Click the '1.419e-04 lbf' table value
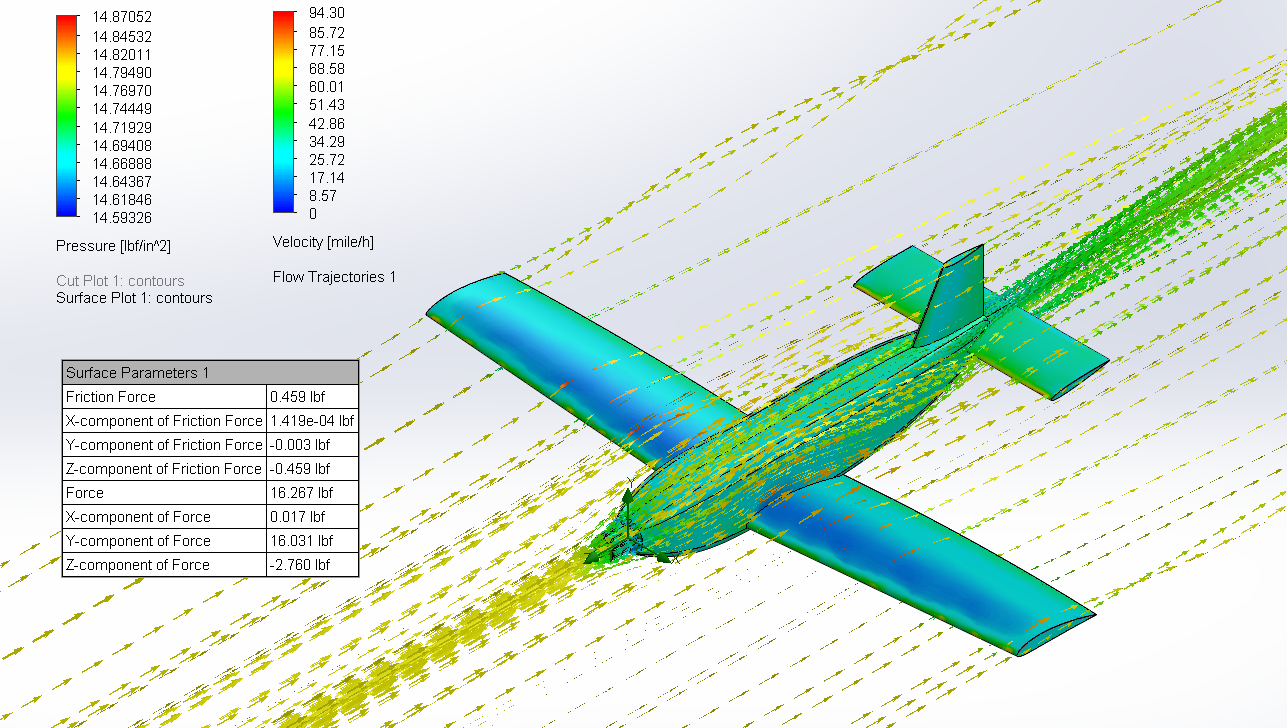Image resolution: width=1287 pixels, height=728 pixels. [312, 421]
